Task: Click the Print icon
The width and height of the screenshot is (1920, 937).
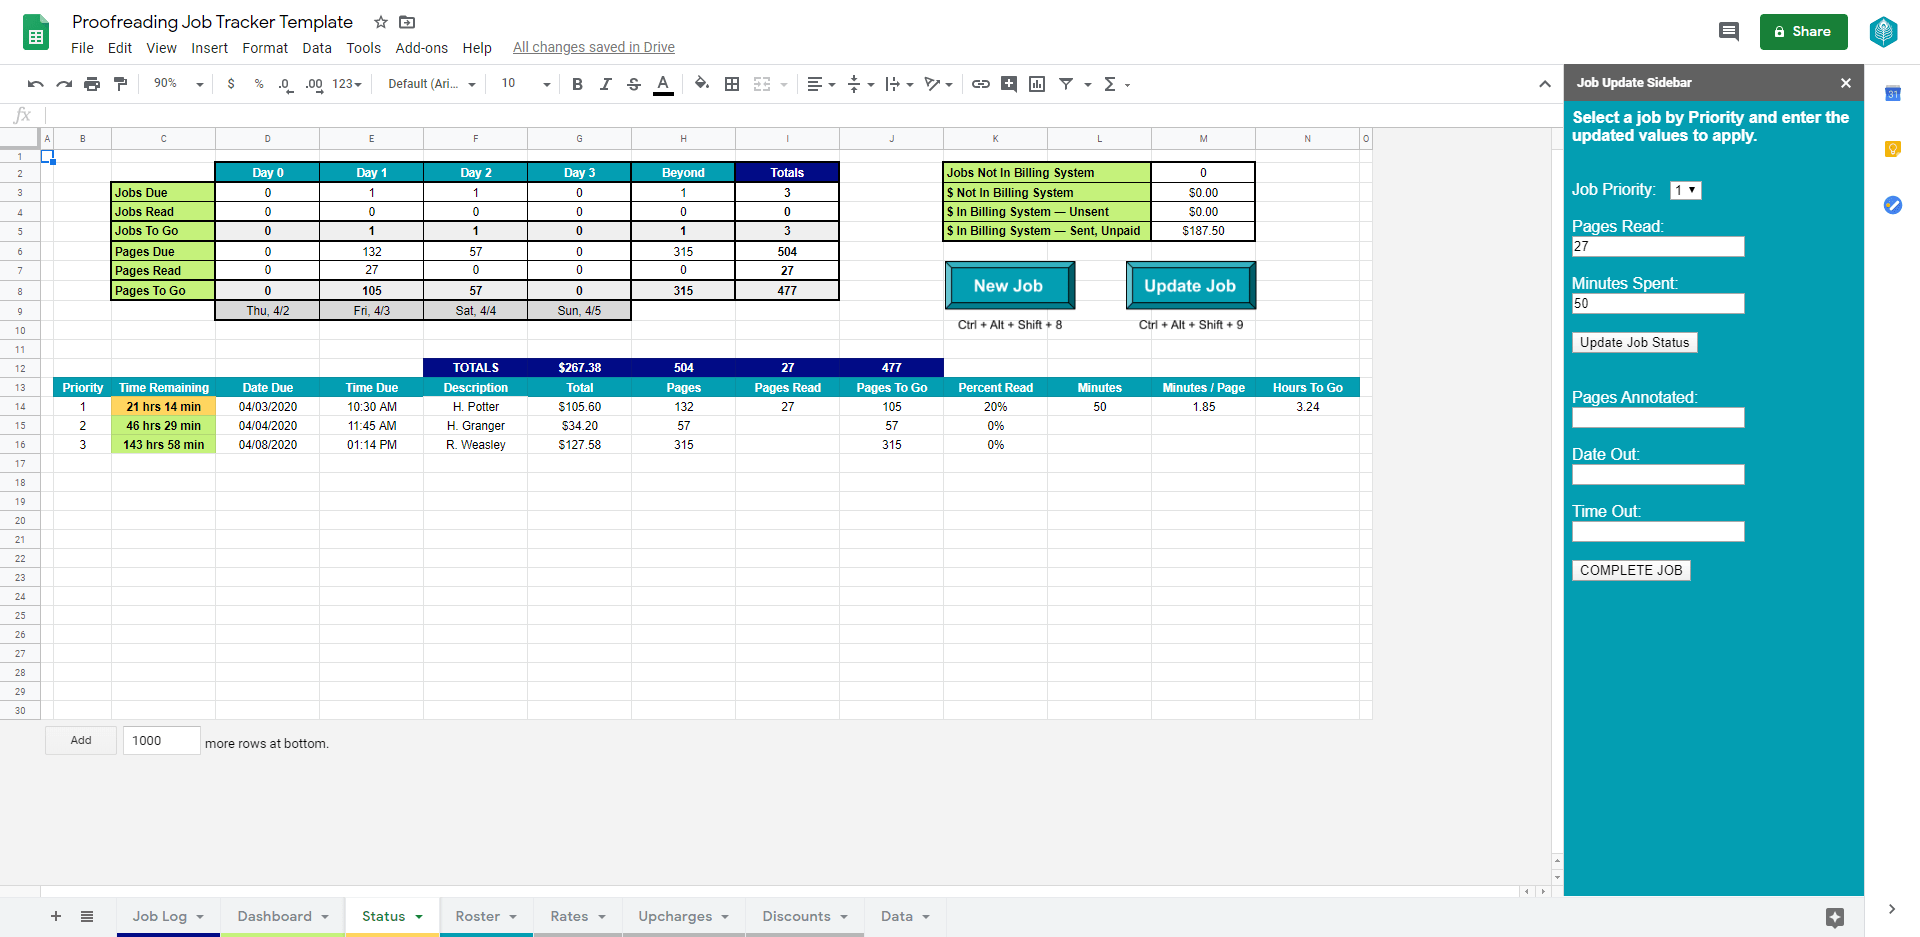Action: coord(92,84)
